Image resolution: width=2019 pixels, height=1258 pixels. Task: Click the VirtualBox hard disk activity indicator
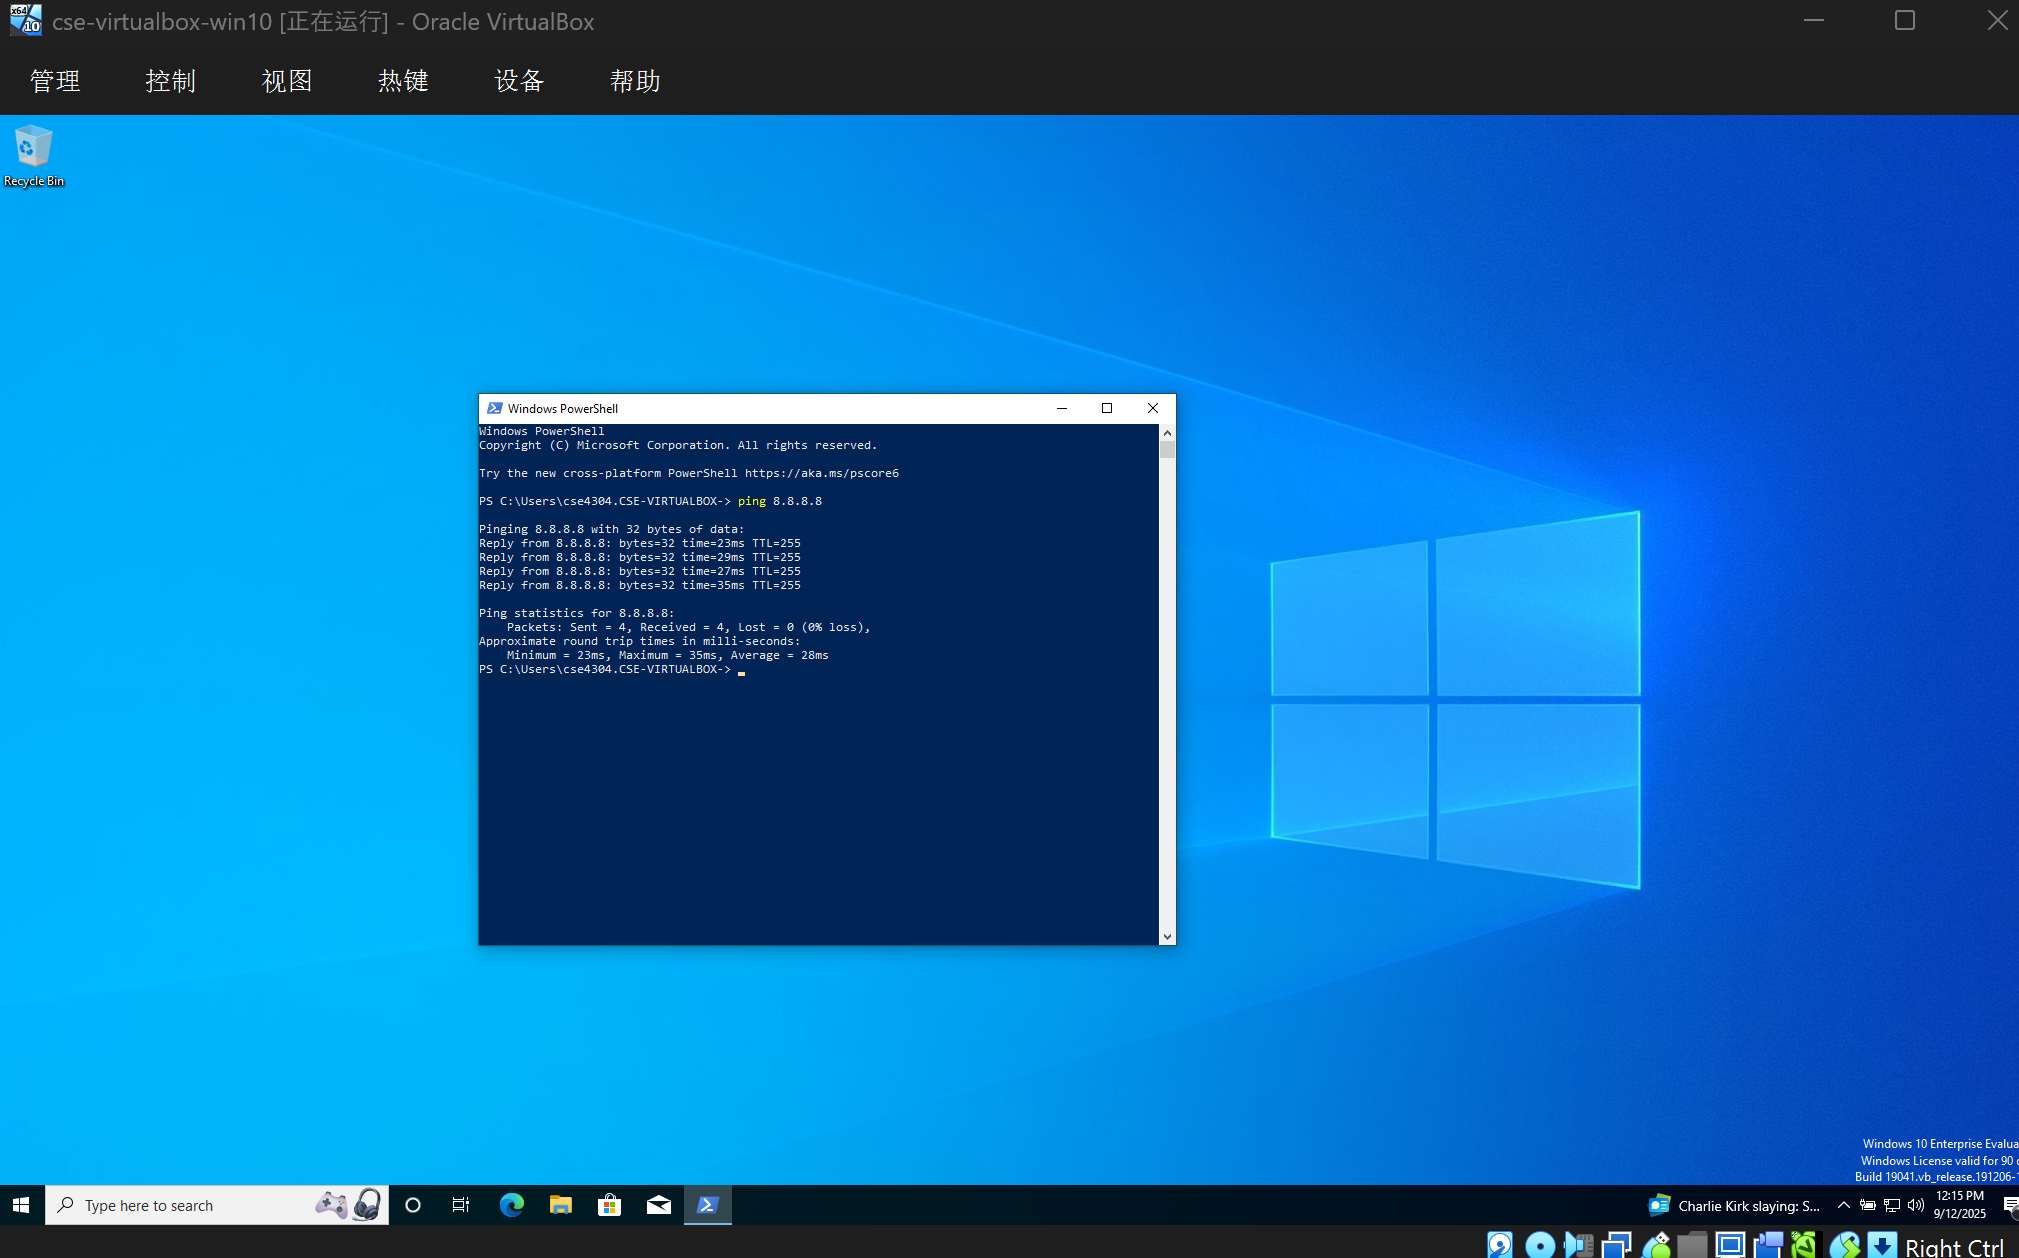click(1499, 1244)
